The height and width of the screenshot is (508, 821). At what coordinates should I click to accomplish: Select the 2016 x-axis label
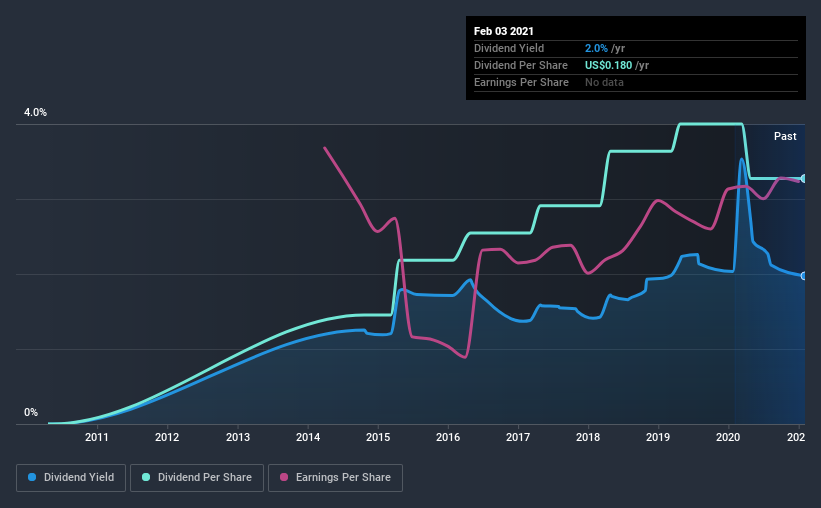[448, 437]
